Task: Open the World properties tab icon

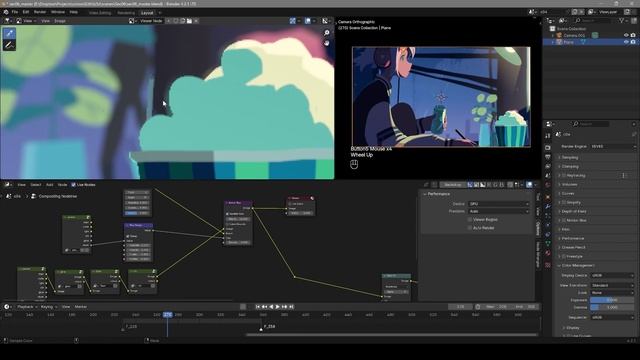Action: [548, 185]
